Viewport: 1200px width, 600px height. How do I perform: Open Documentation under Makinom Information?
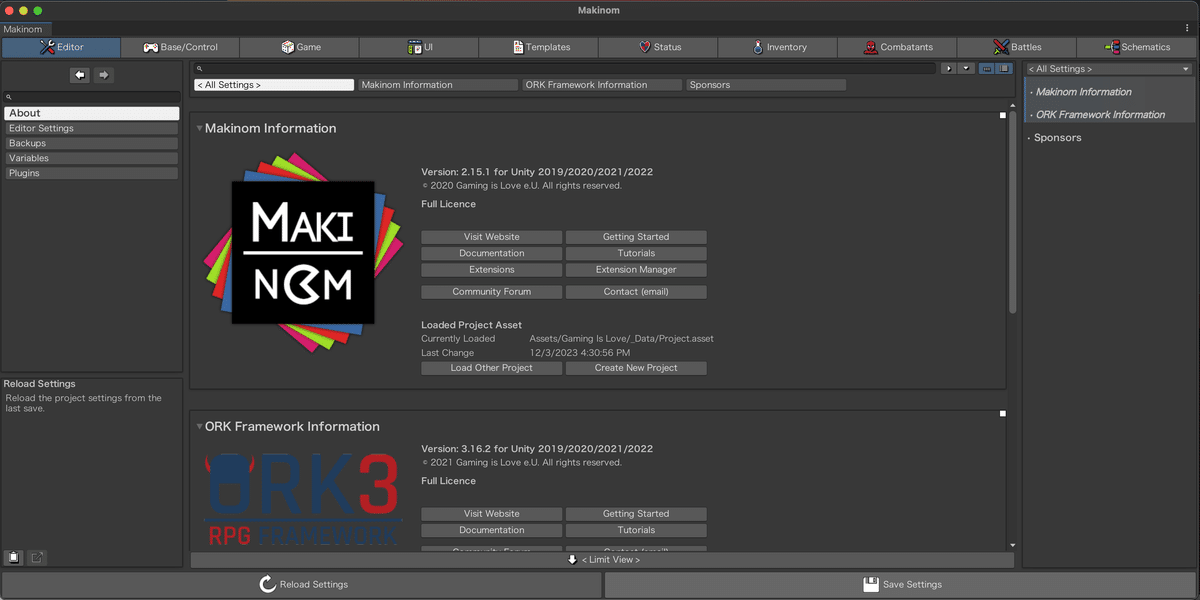(492, 253)
